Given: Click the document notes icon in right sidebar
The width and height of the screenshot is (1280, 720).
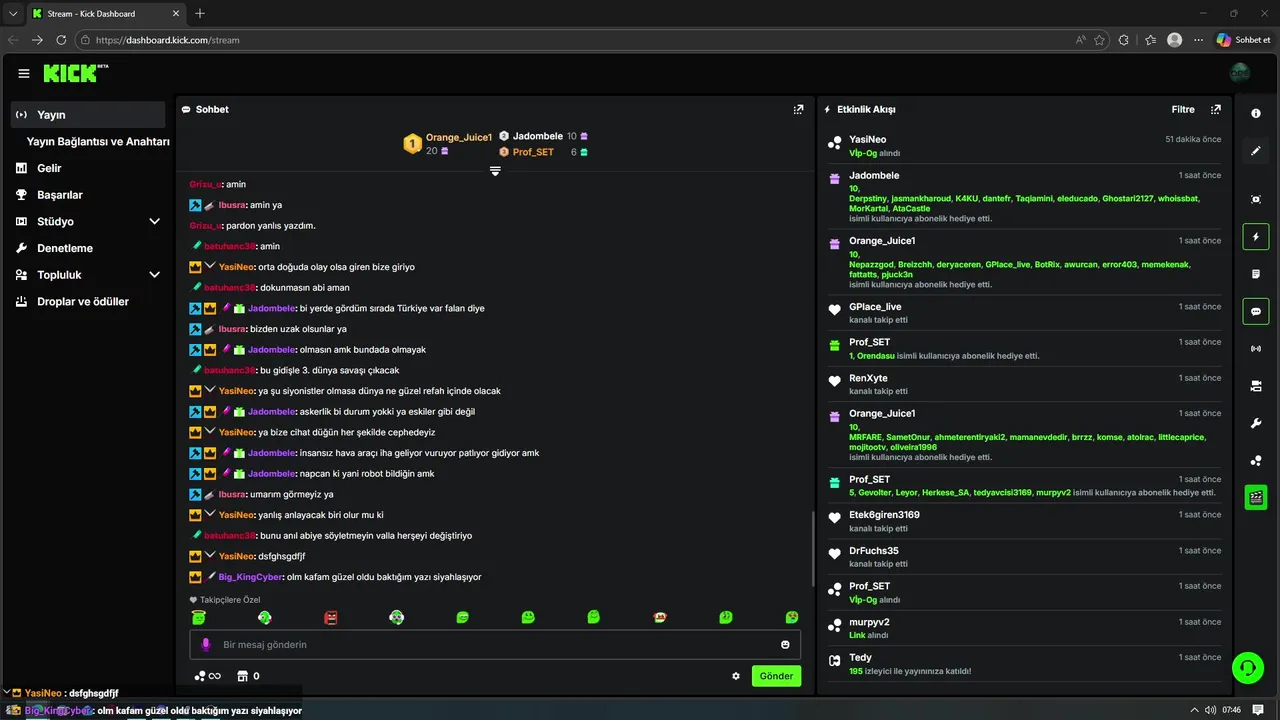Looking at the screenshot, I should coord(1256,274).
